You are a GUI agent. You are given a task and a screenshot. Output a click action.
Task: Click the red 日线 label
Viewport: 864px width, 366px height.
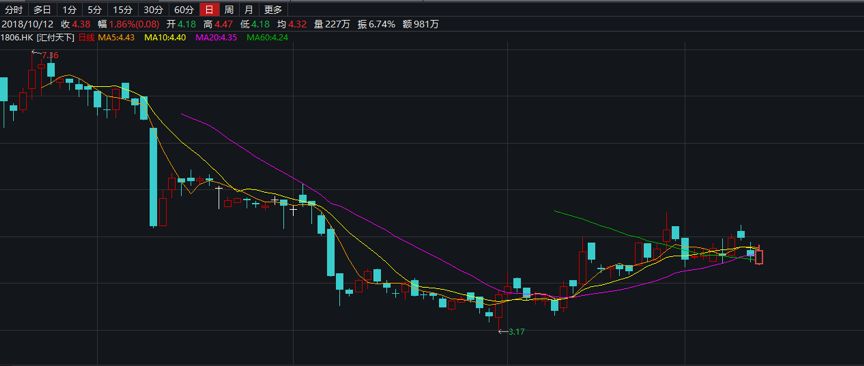point(86,37)
